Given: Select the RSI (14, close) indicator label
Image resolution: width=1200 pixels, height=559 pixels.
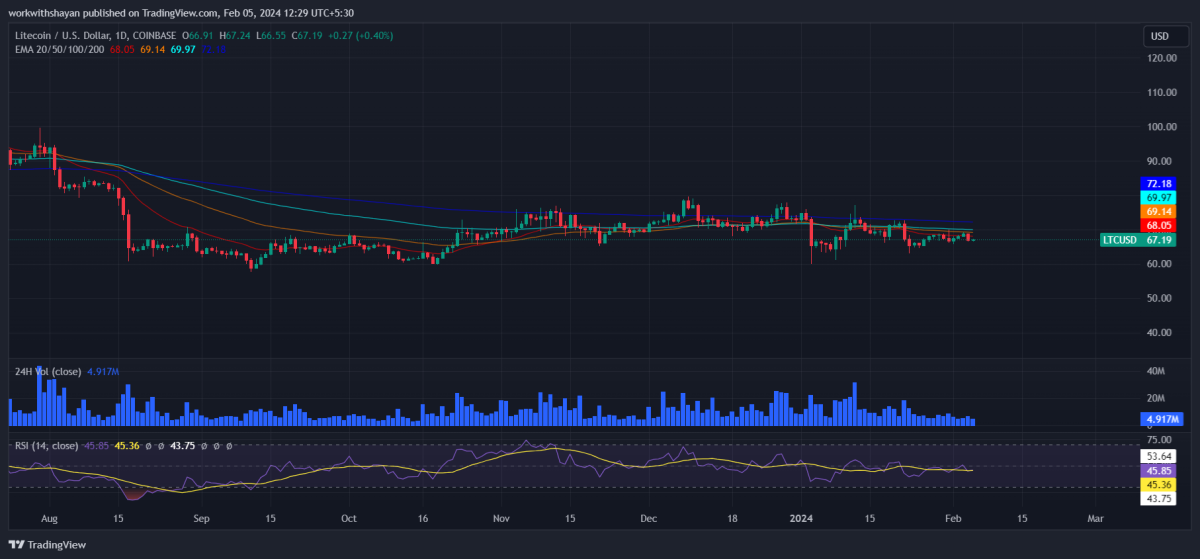Looking at the screenshot, I should [x=46, y=446].
